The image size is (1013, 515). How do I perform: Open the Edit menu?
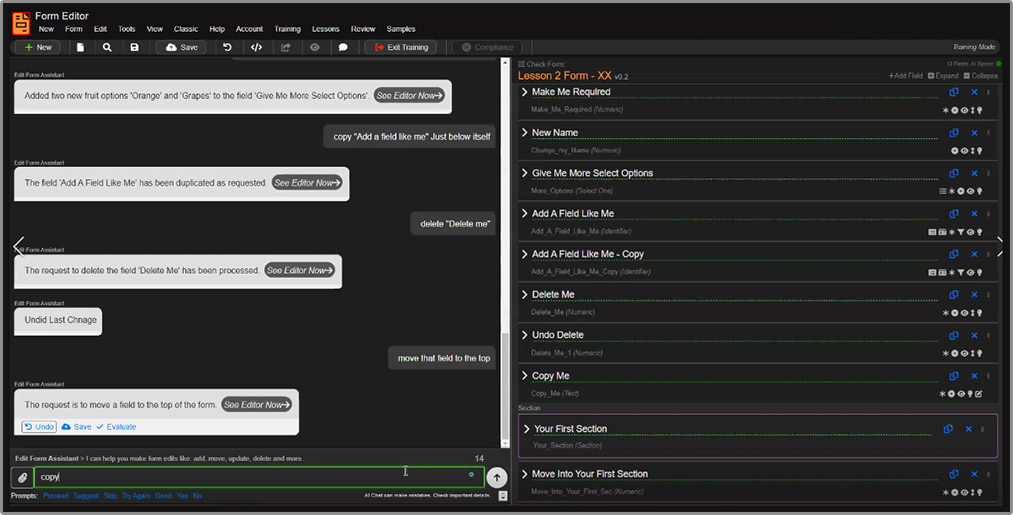click(100, 29)
